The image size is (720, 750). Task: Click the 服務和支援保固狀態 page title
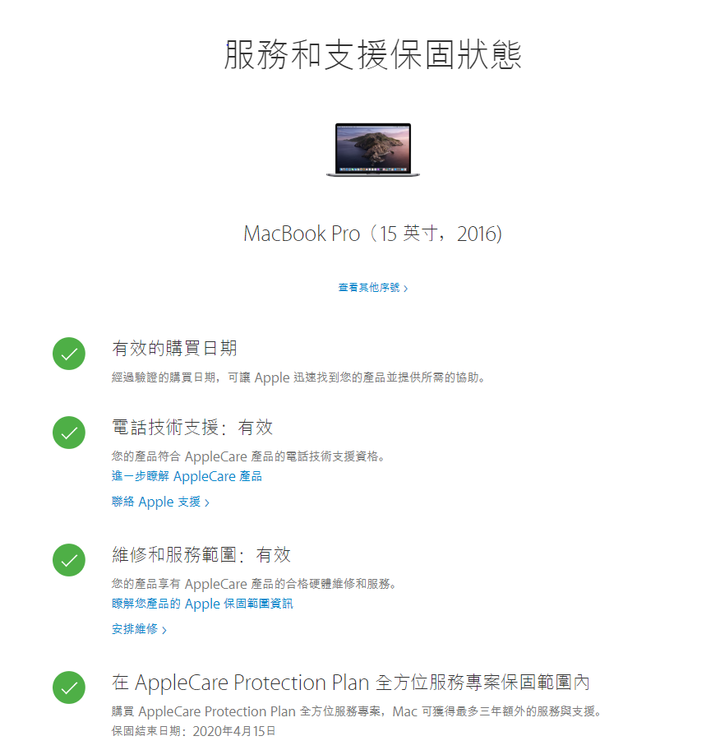[373, 55]
